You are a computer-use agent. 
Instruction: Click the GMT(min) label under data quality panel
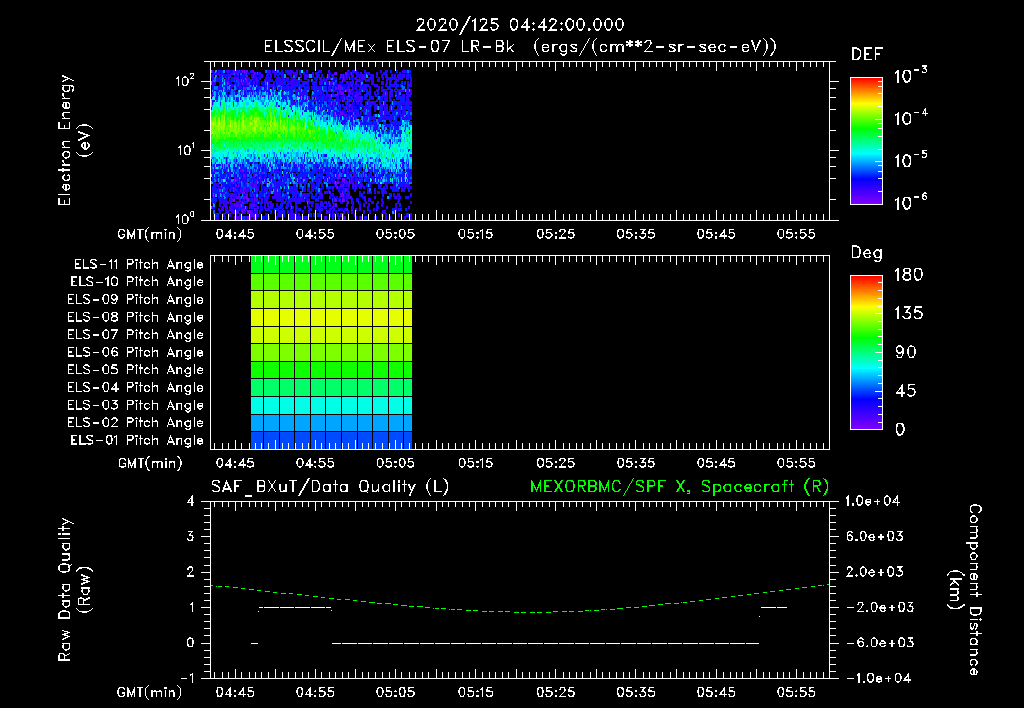150,692
